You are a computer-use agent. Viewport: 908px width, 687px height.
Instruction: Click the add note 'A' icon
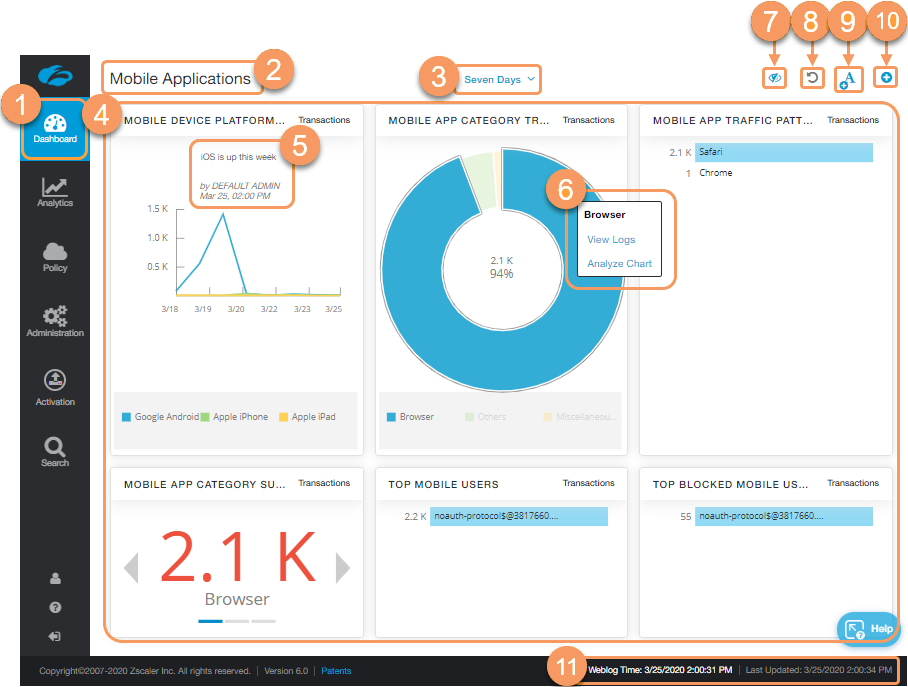[848, 79]
